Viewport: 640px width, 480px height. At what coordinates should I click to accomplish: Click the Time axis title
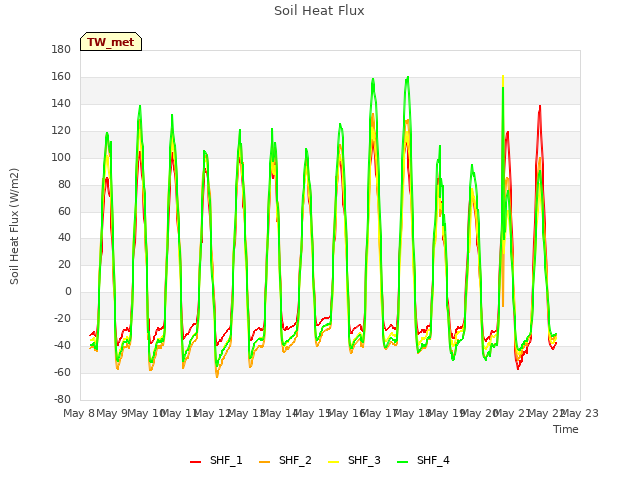coord(566,429)
